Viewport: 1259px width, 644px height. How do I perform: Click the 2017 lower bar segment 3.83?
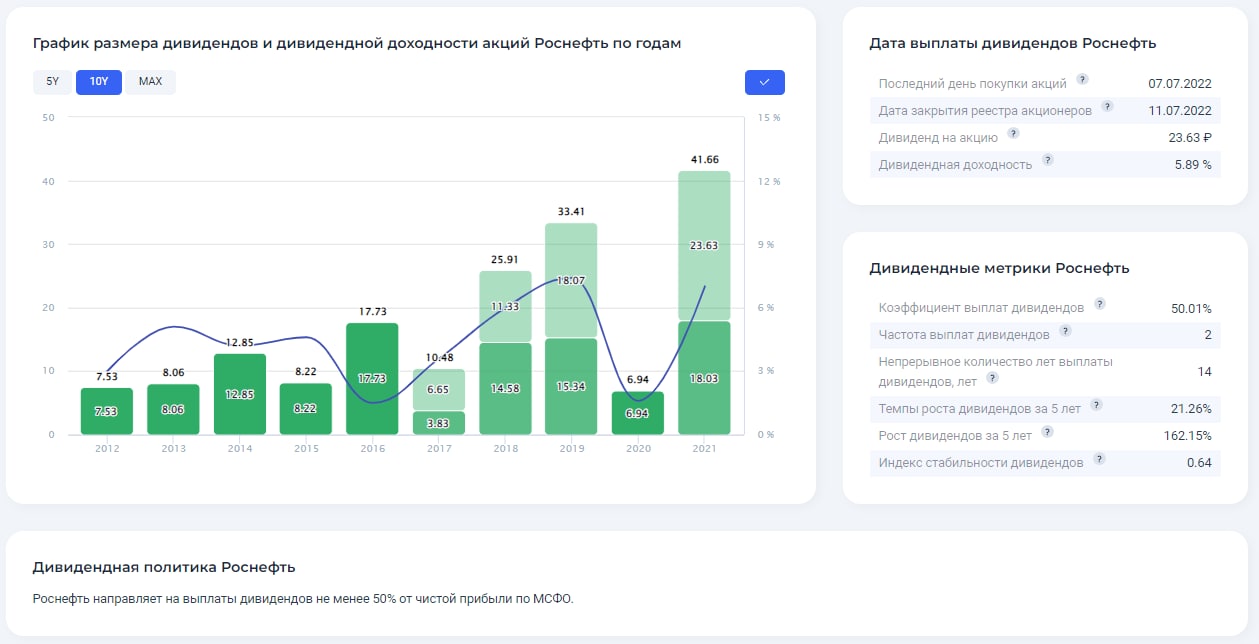click(439, 423)
